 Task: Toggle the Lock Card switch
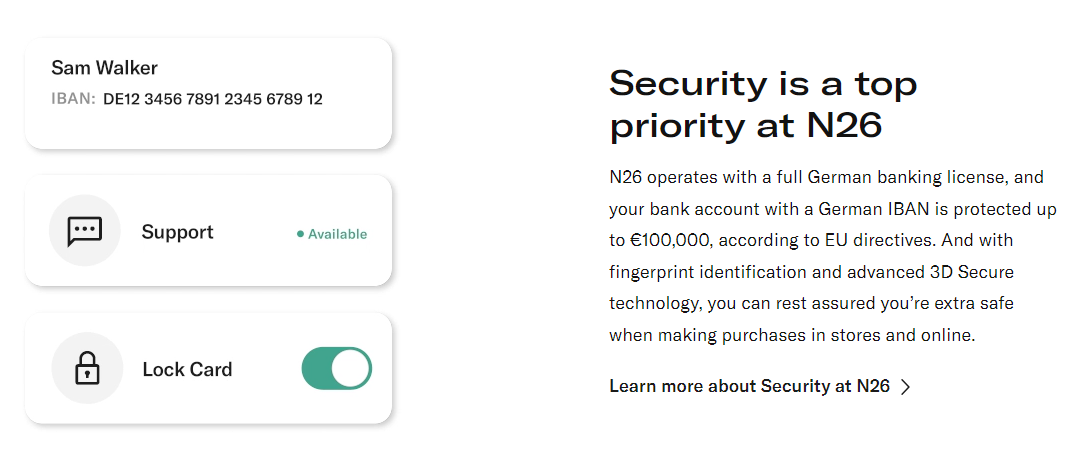[337, 368]
